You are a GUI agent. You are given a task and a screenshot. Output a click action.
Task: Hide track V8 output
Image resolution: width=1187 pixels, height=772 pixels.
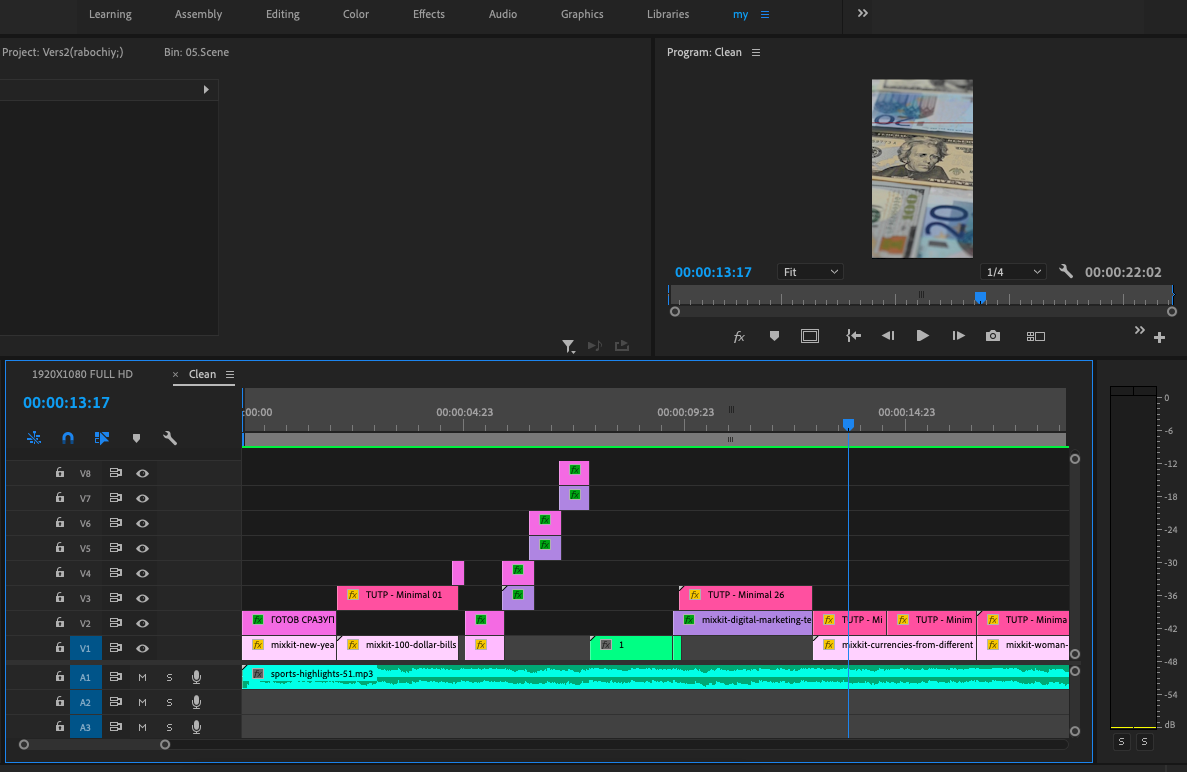point(142,473)
